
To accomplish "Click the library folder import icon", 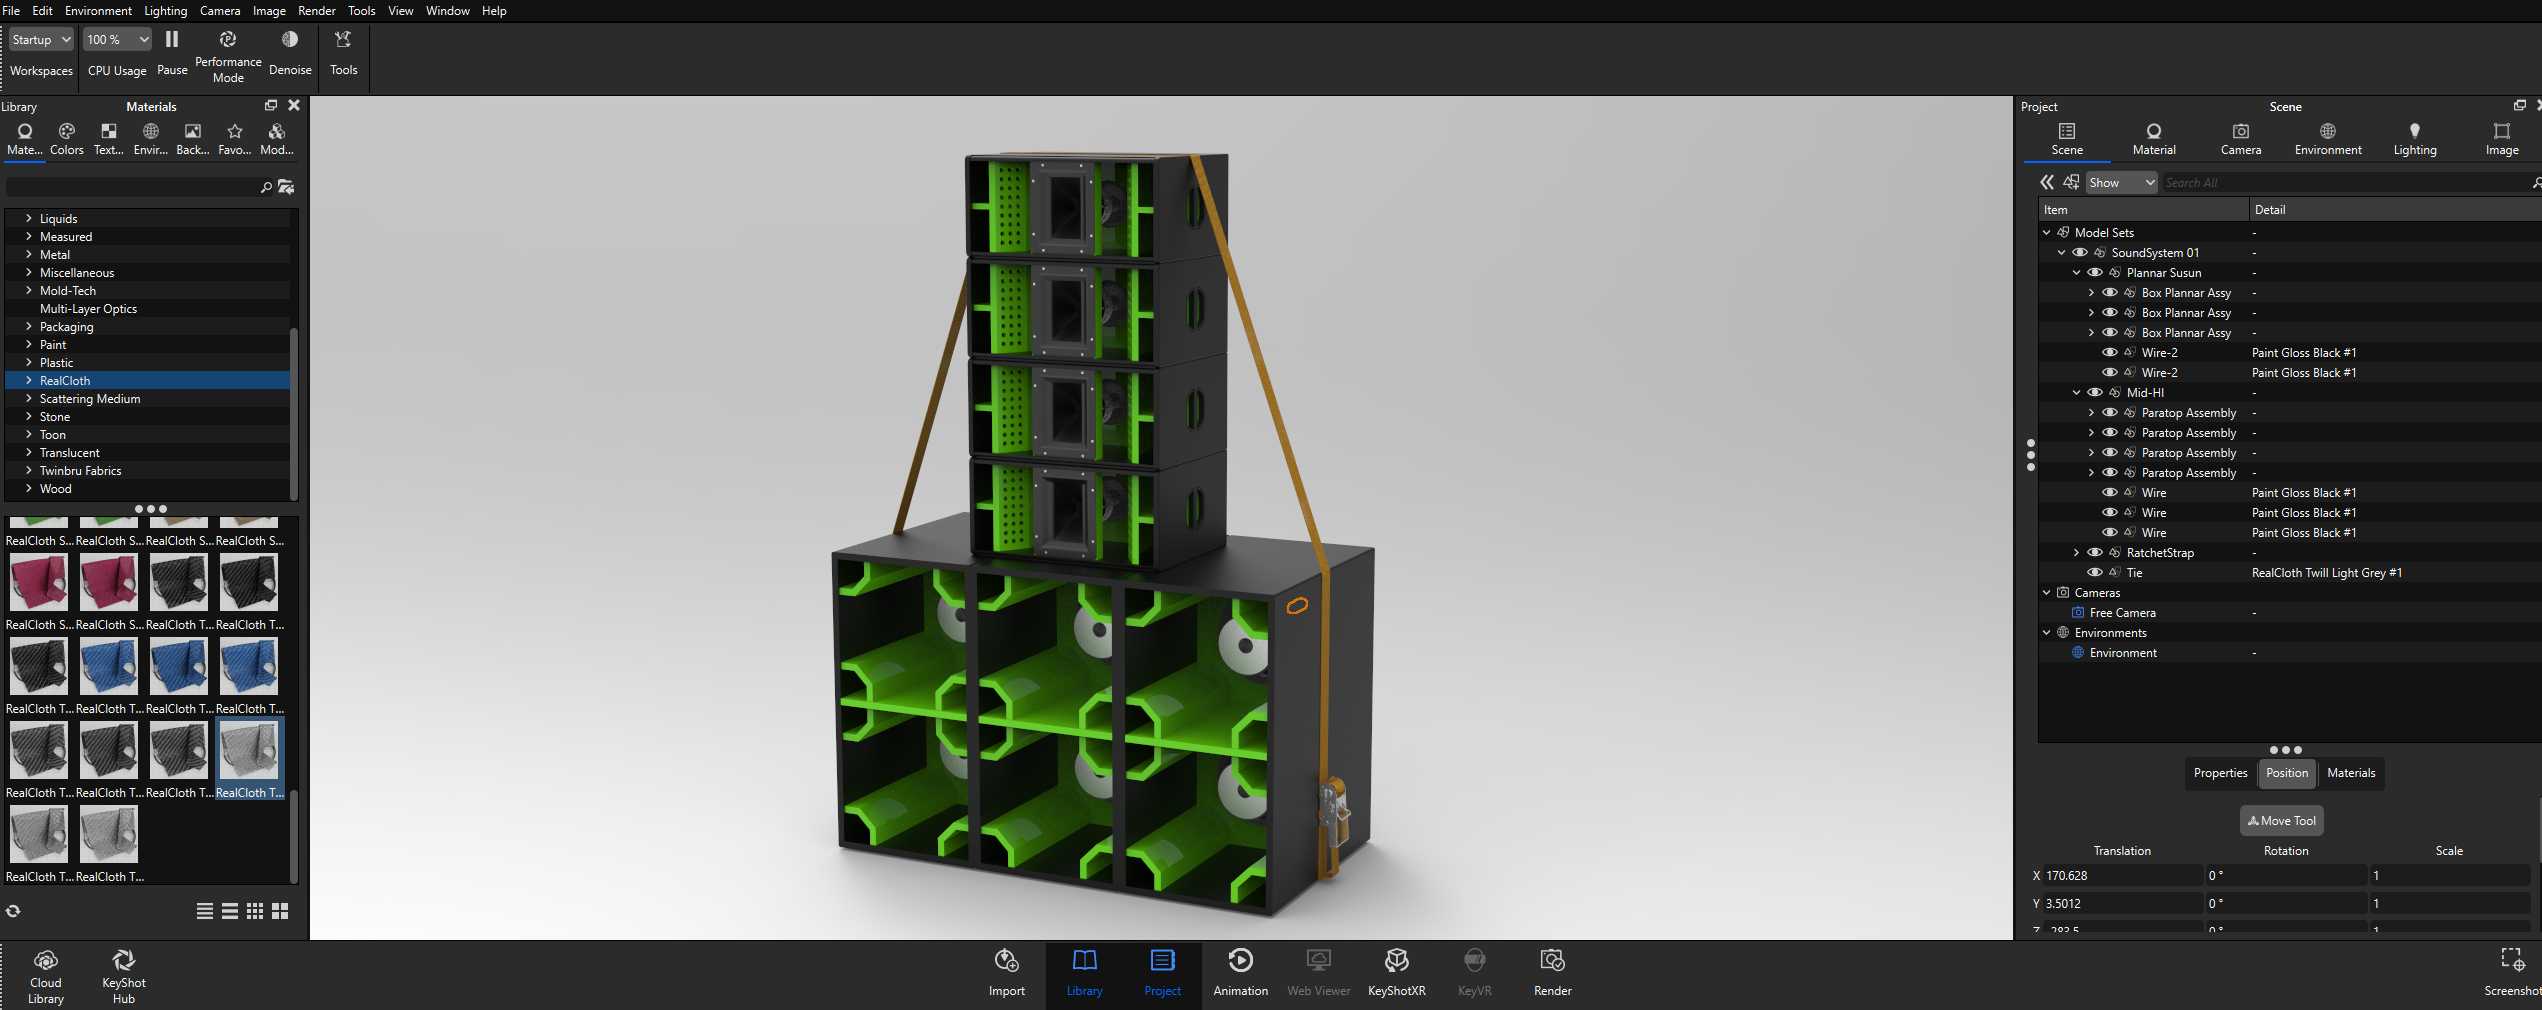I will coord(286,187).
